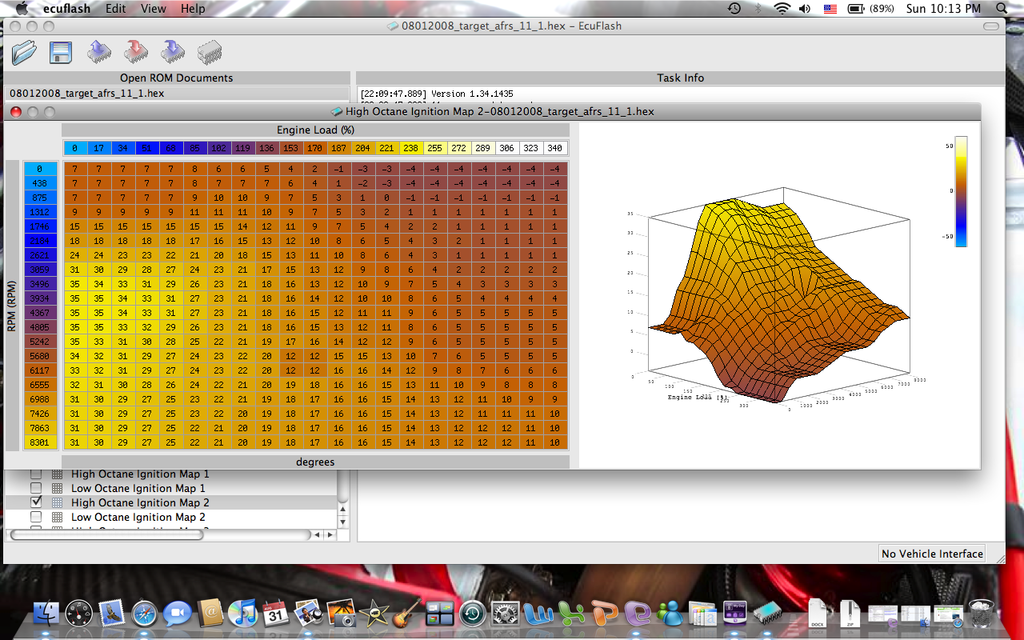This screenshot has height=640, width=1024.
Task: Click the Engine Load column header 340
Action: 555,148
